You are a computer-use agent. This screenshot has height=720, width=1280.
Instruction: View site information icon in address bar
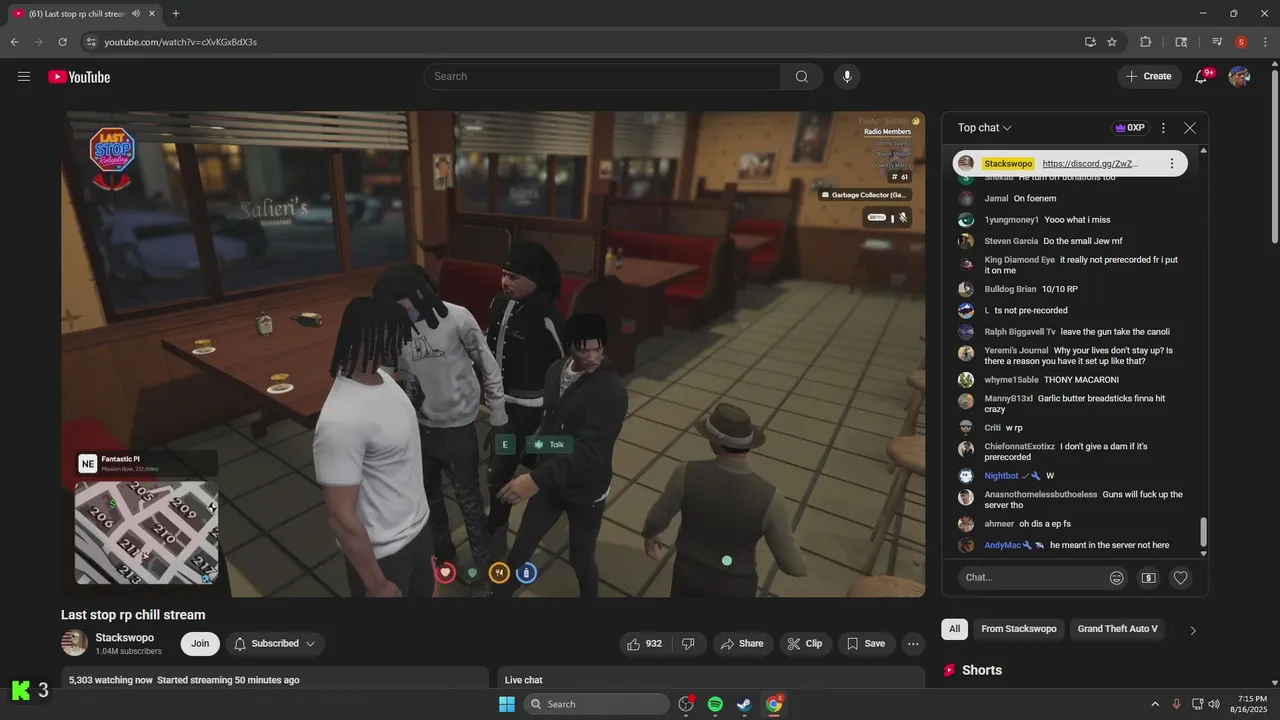click(90, 42)
